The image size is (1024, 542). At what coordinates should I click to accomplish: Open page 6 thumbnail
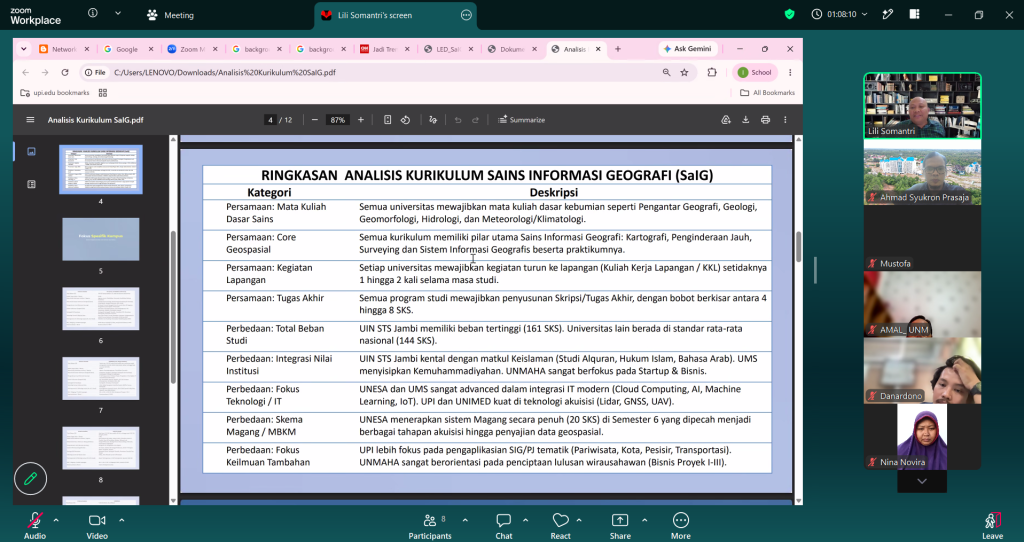click(x=101, y=309)
